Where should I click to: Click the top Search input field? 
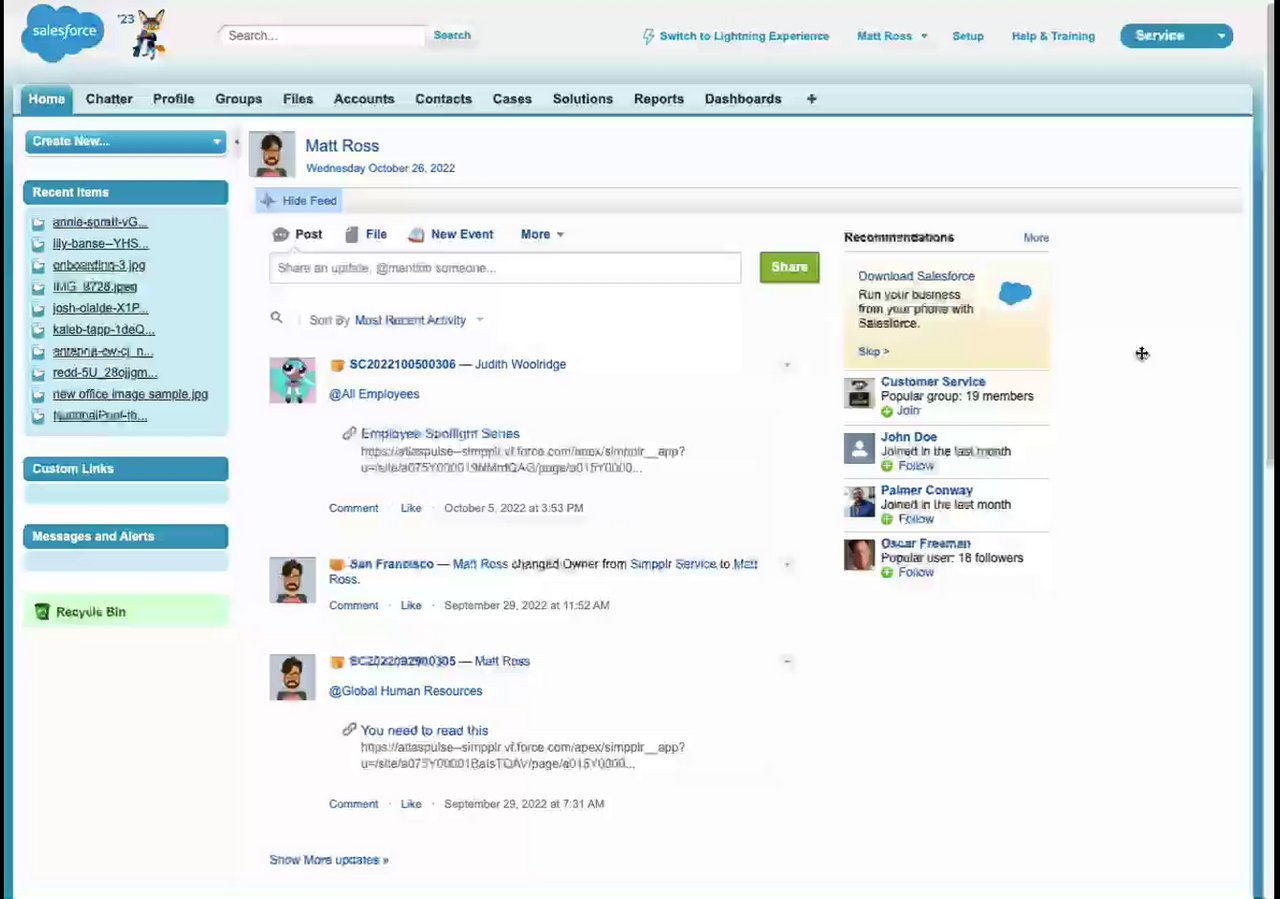322,35
